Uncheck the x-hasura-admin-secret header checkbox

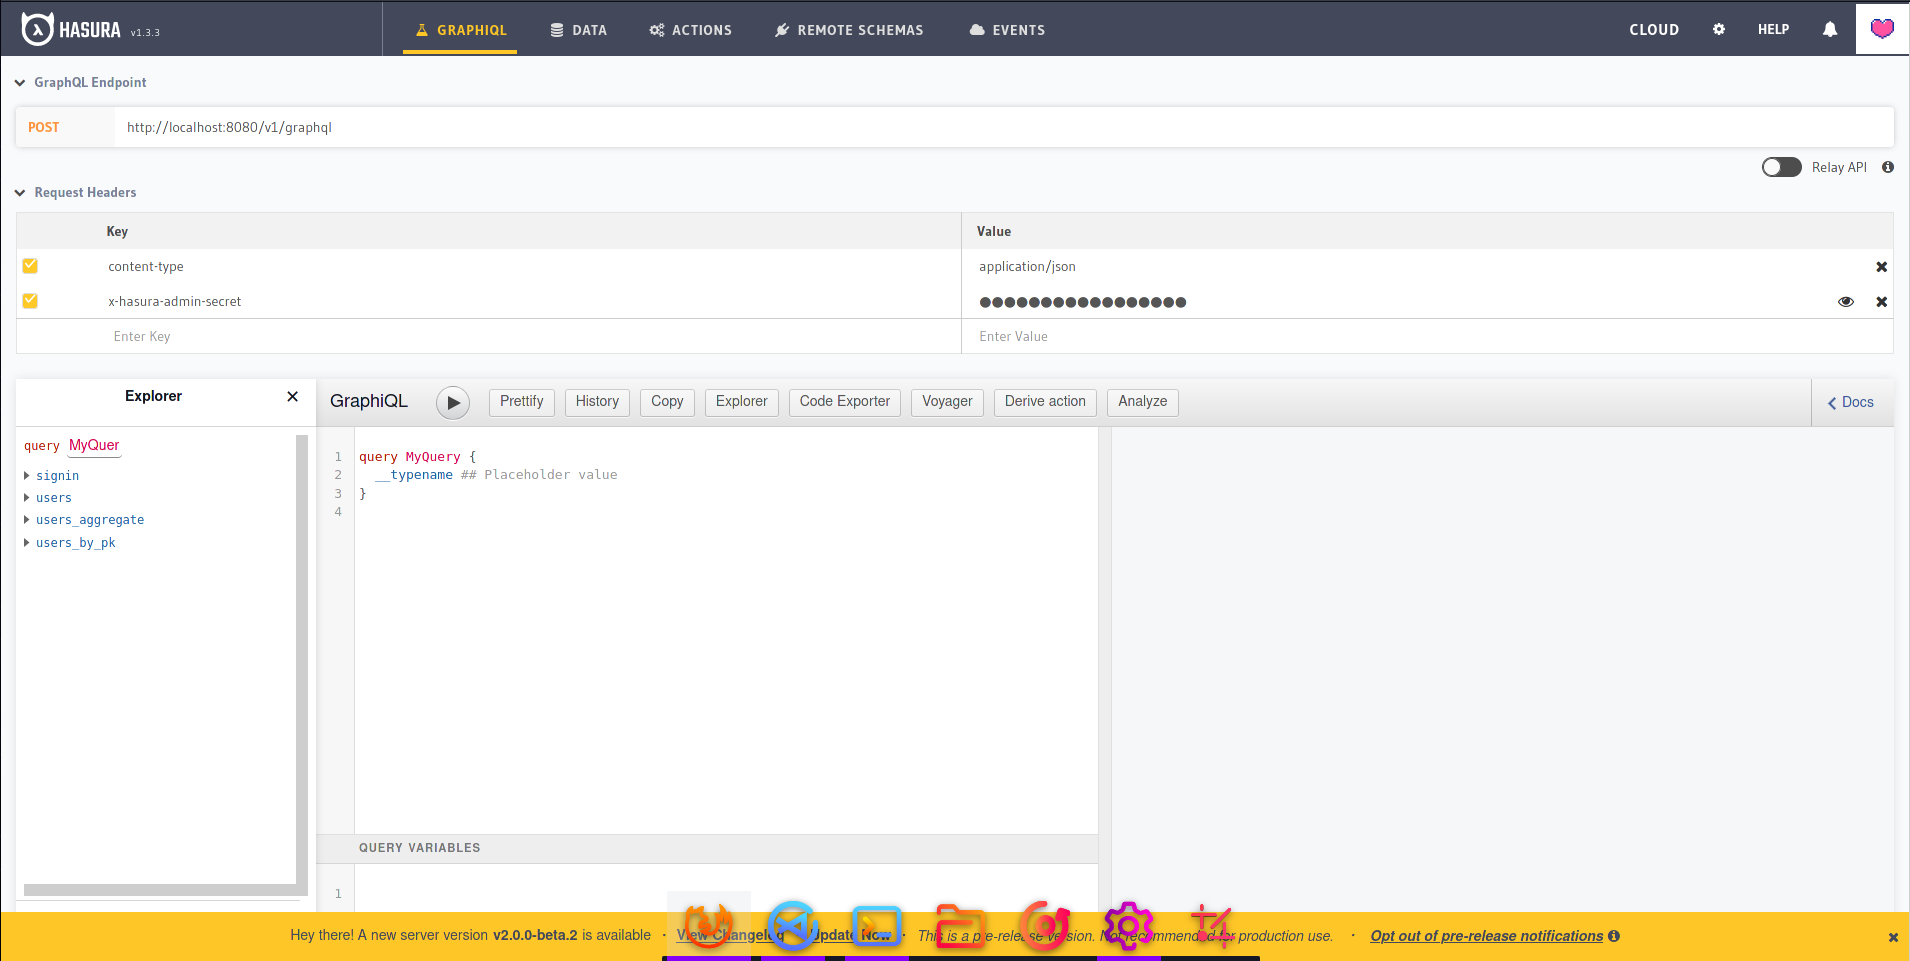31,301
